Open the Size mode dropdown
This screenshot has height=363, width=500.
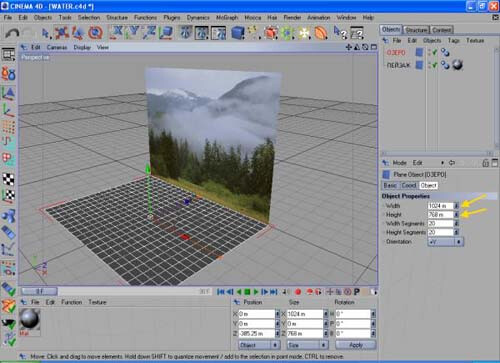(307, 345)
